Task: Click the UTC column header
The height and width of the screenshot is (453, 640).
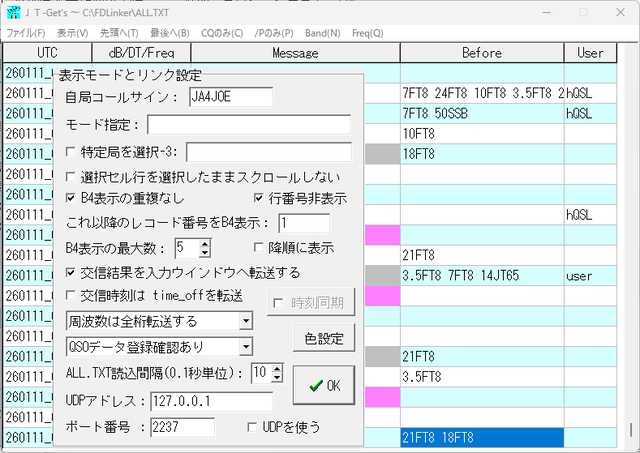Action: tap(47, 53)
